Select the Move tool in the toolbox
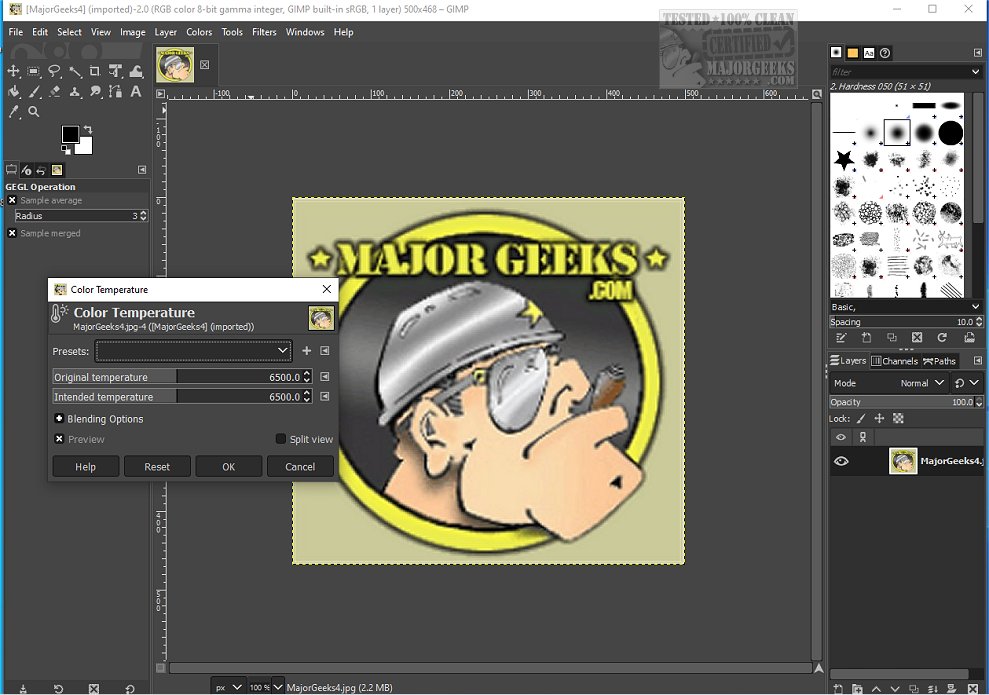The width and height of the screenshot is (989, 695). click(x=14, y=71)
